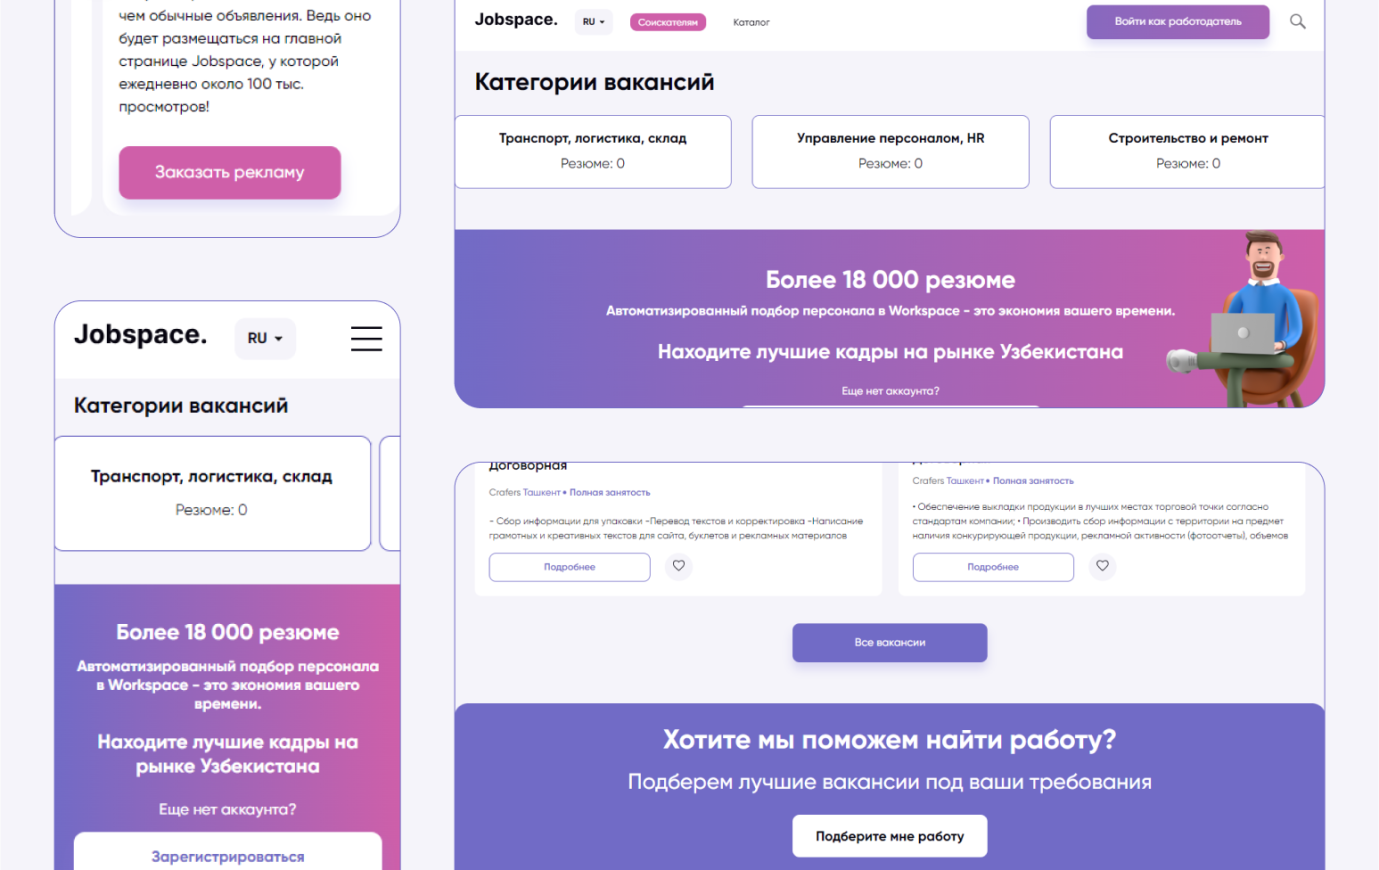
Task: Favorite the right vacancy with heart icon
Action: point(1102,566)
